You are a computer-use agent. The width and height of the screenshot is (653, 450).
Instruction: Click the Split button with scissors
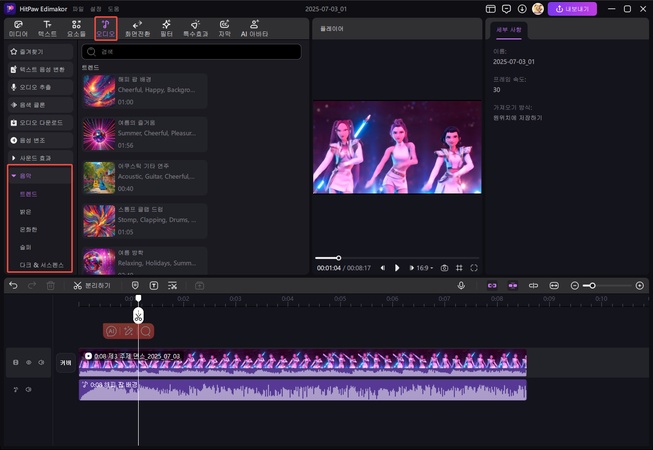pos(92,286)
